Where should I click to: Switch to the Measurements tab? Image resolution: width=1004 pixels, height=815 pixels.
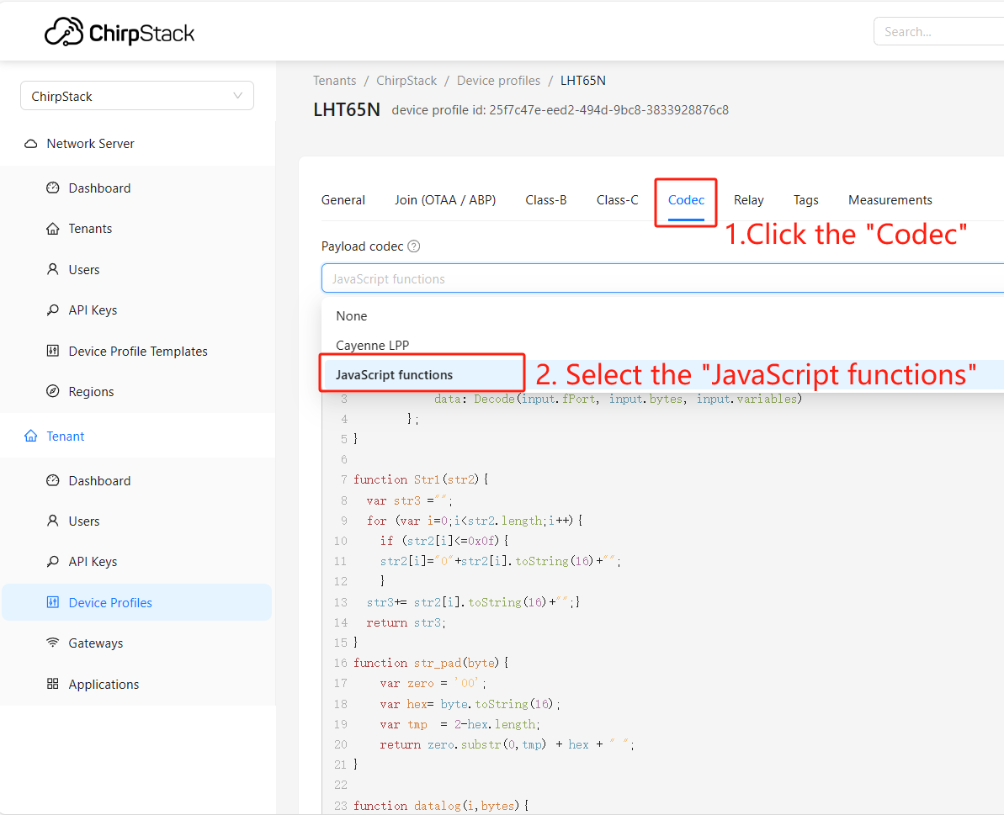point(890,200)
